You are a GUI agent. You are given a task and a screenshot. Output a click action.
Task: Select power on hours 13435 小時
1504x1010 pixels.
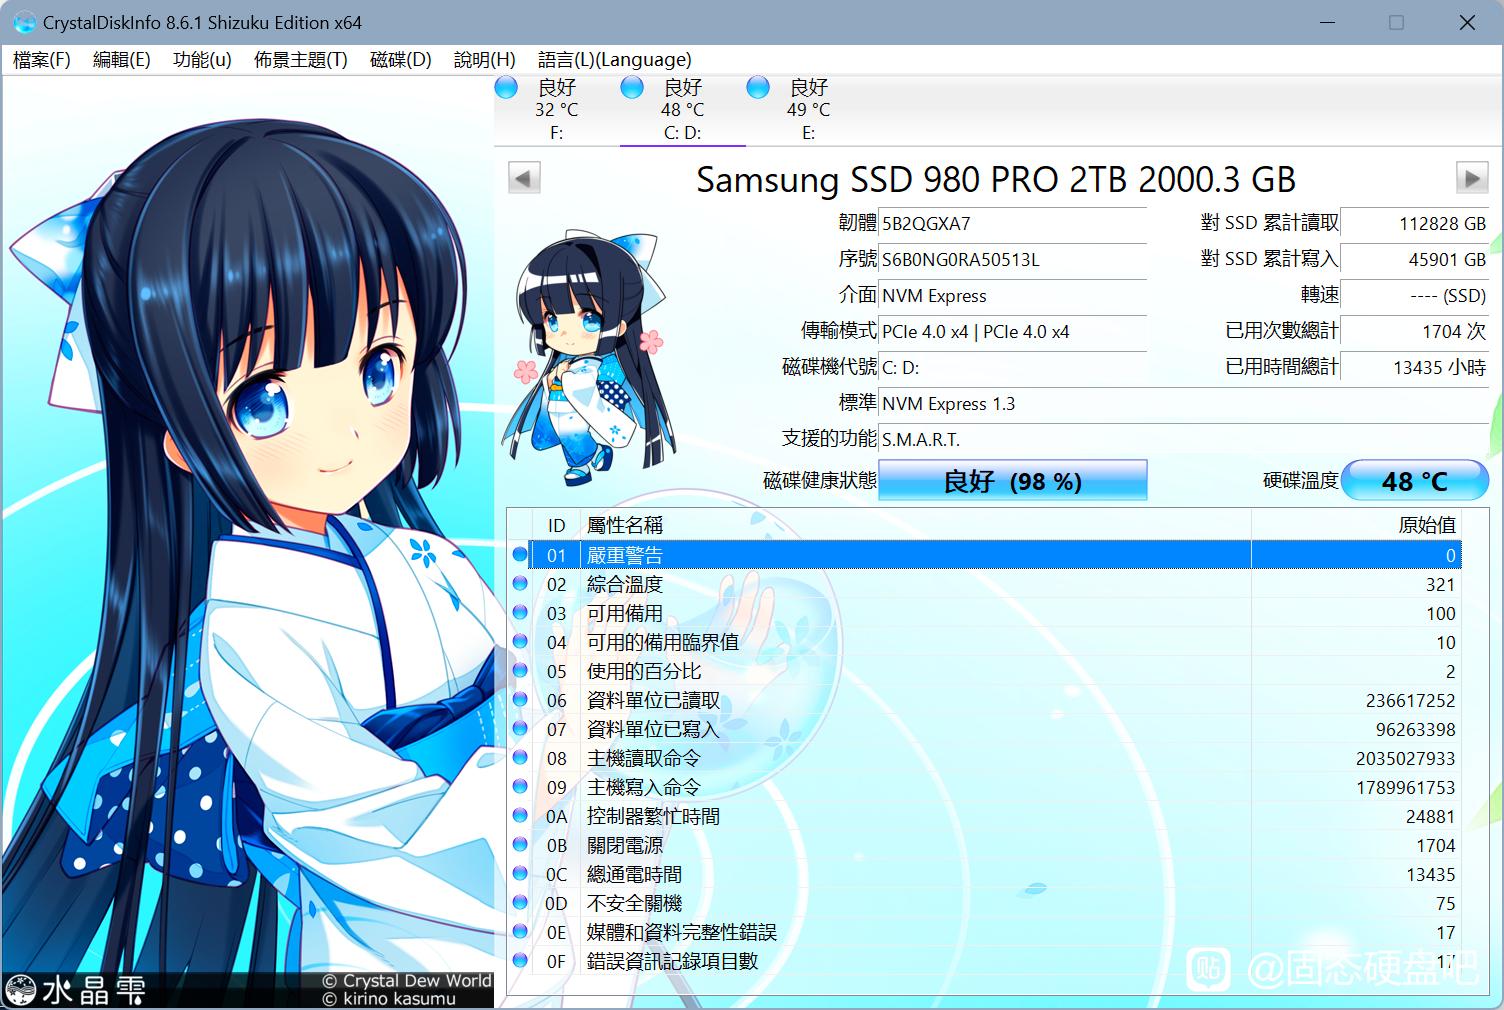(1414, 367)
